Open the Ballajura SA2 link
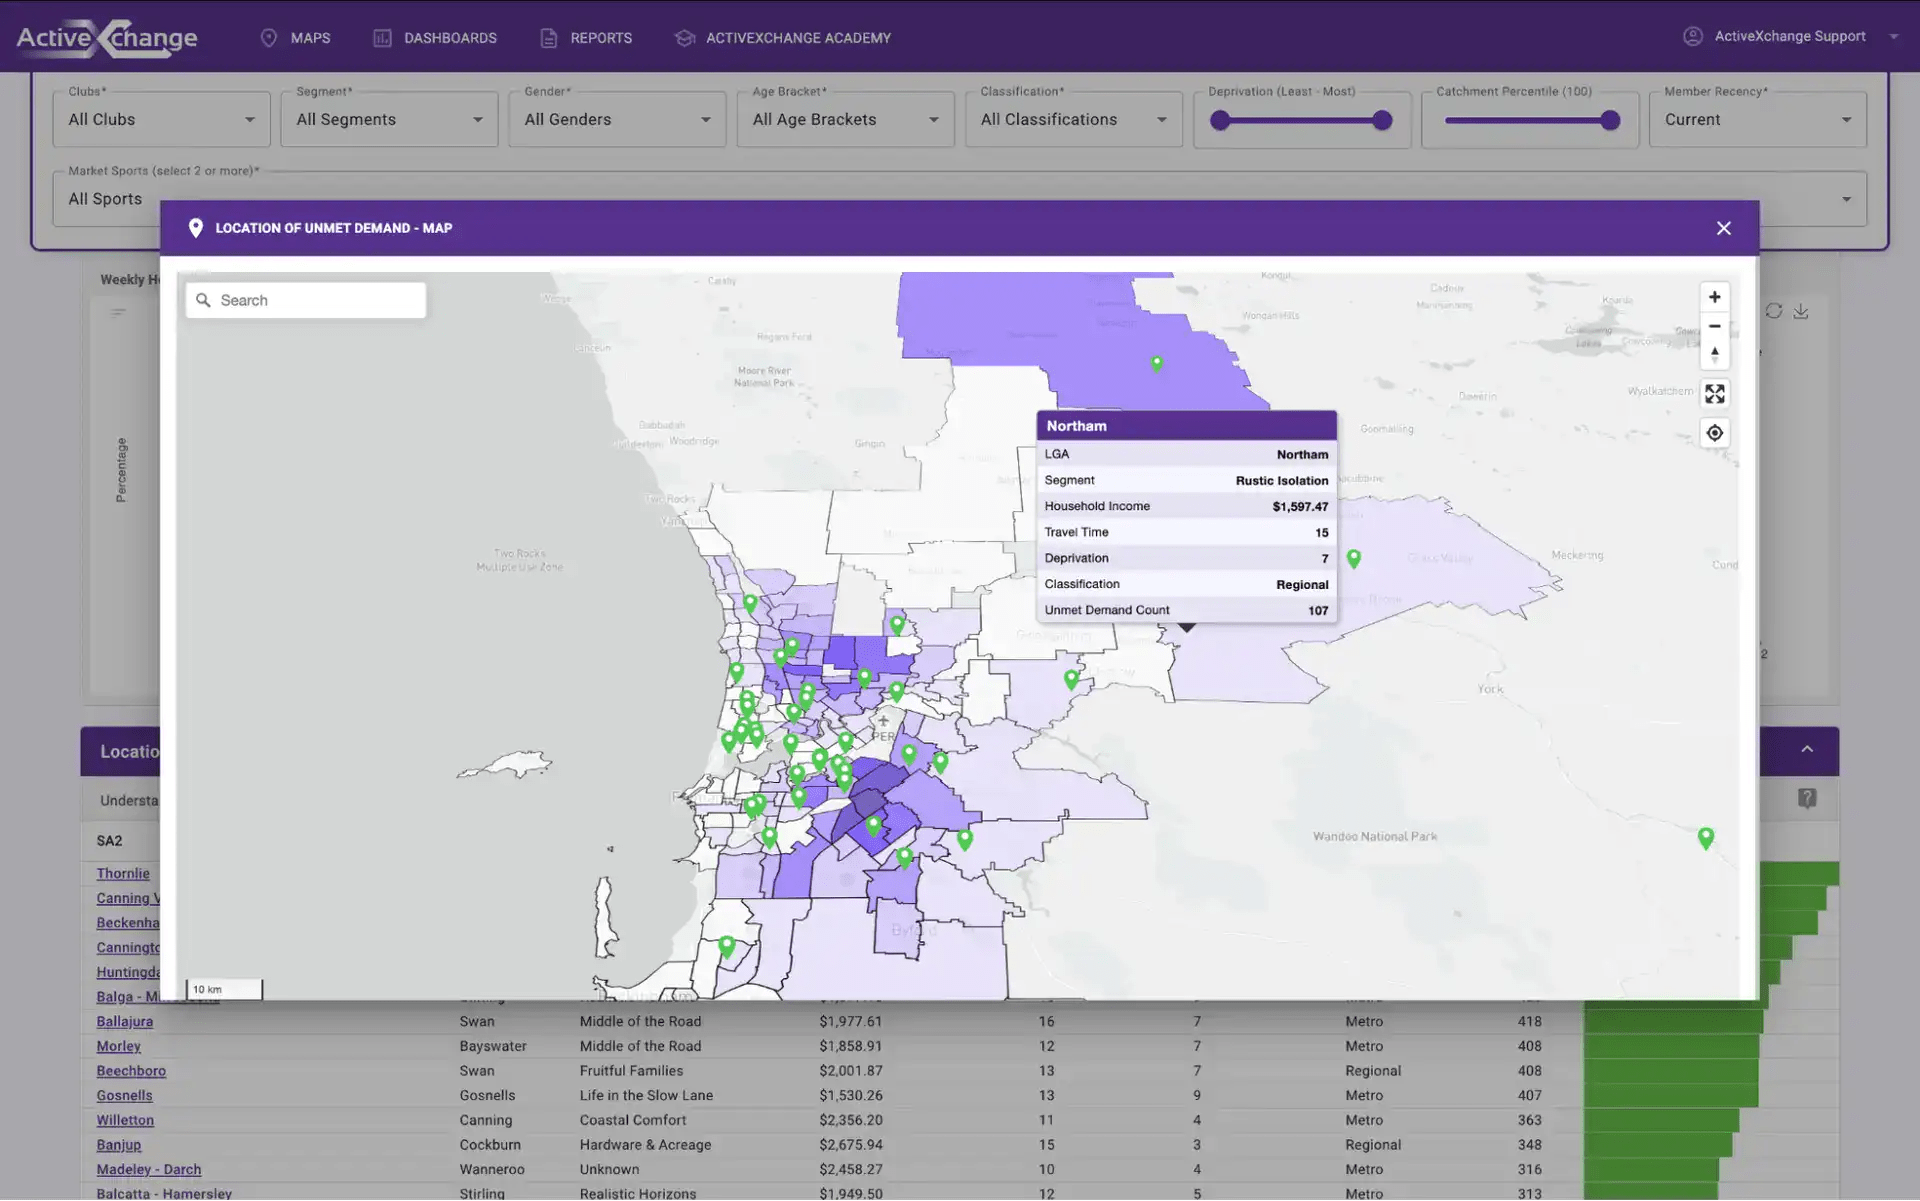Image resolution: width=1920 pixels, height=1201 pixels. 125,1021
